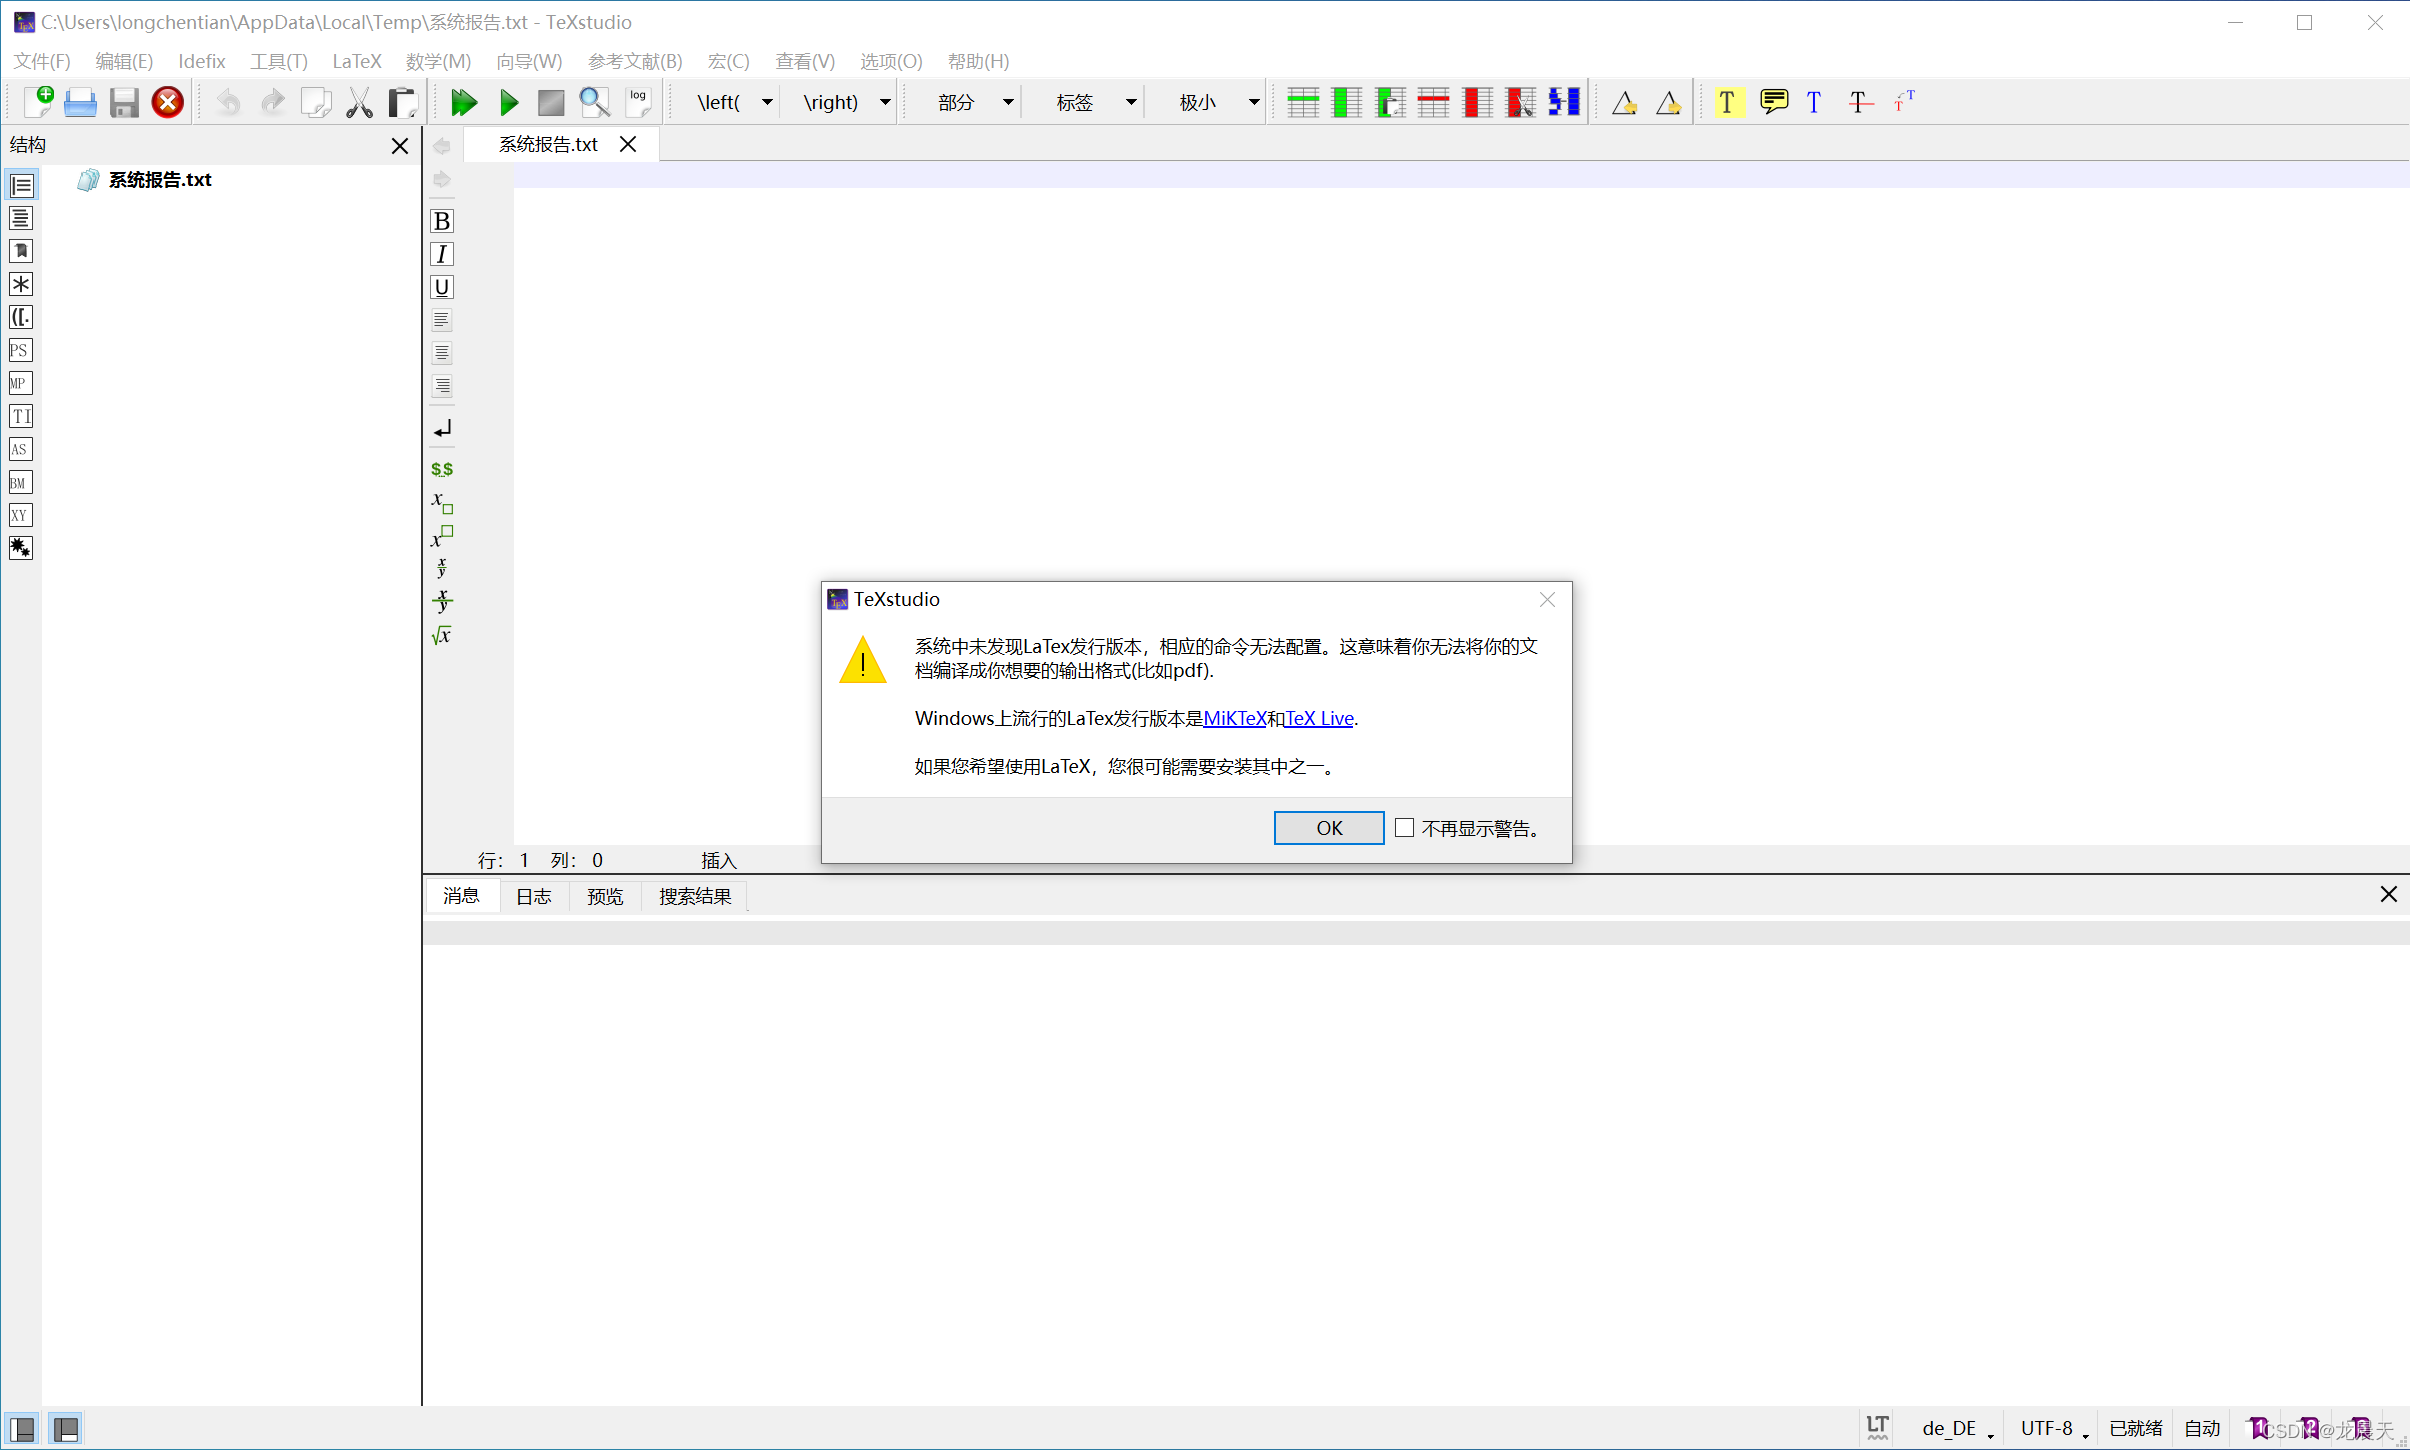Insert inline math with $$ icon

pyautogui.click(x=442, y=469)
